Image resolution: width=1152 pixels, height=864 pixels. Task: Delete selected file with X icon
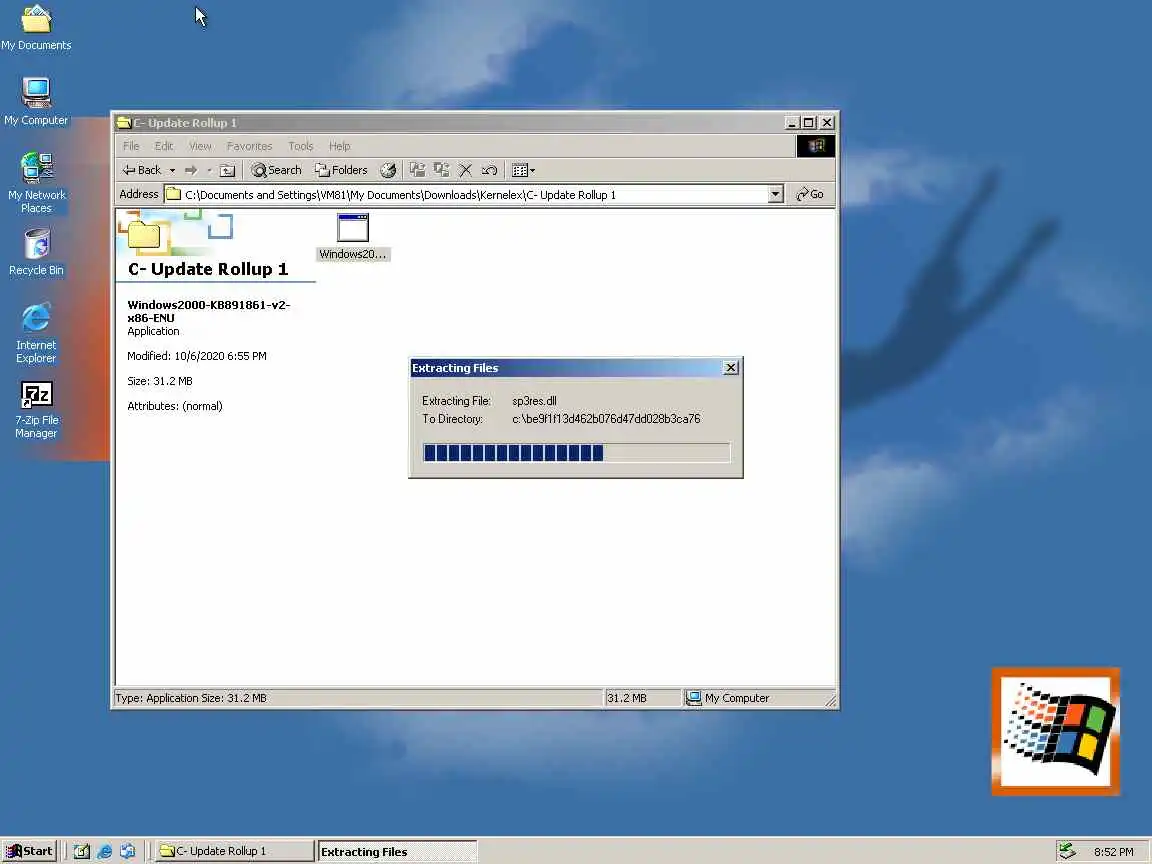pyautogui.click(x=465, y=170)
